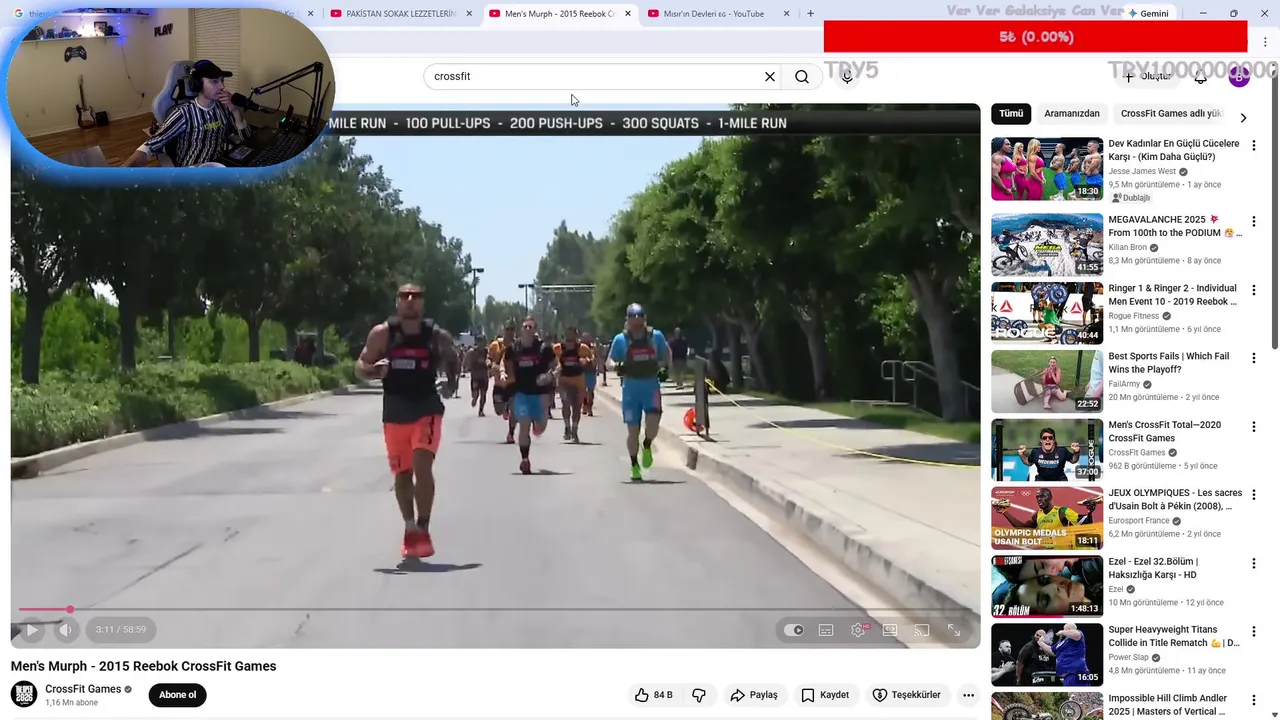Open JEUX OLYMPIQUES Usain Bolt video title

pos(1175,500)
